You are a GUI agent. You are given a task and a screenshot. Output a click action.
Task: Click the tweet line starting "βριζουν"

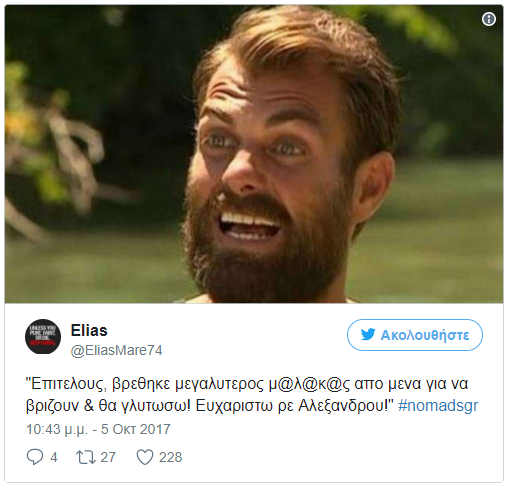(x=252, y=406)
